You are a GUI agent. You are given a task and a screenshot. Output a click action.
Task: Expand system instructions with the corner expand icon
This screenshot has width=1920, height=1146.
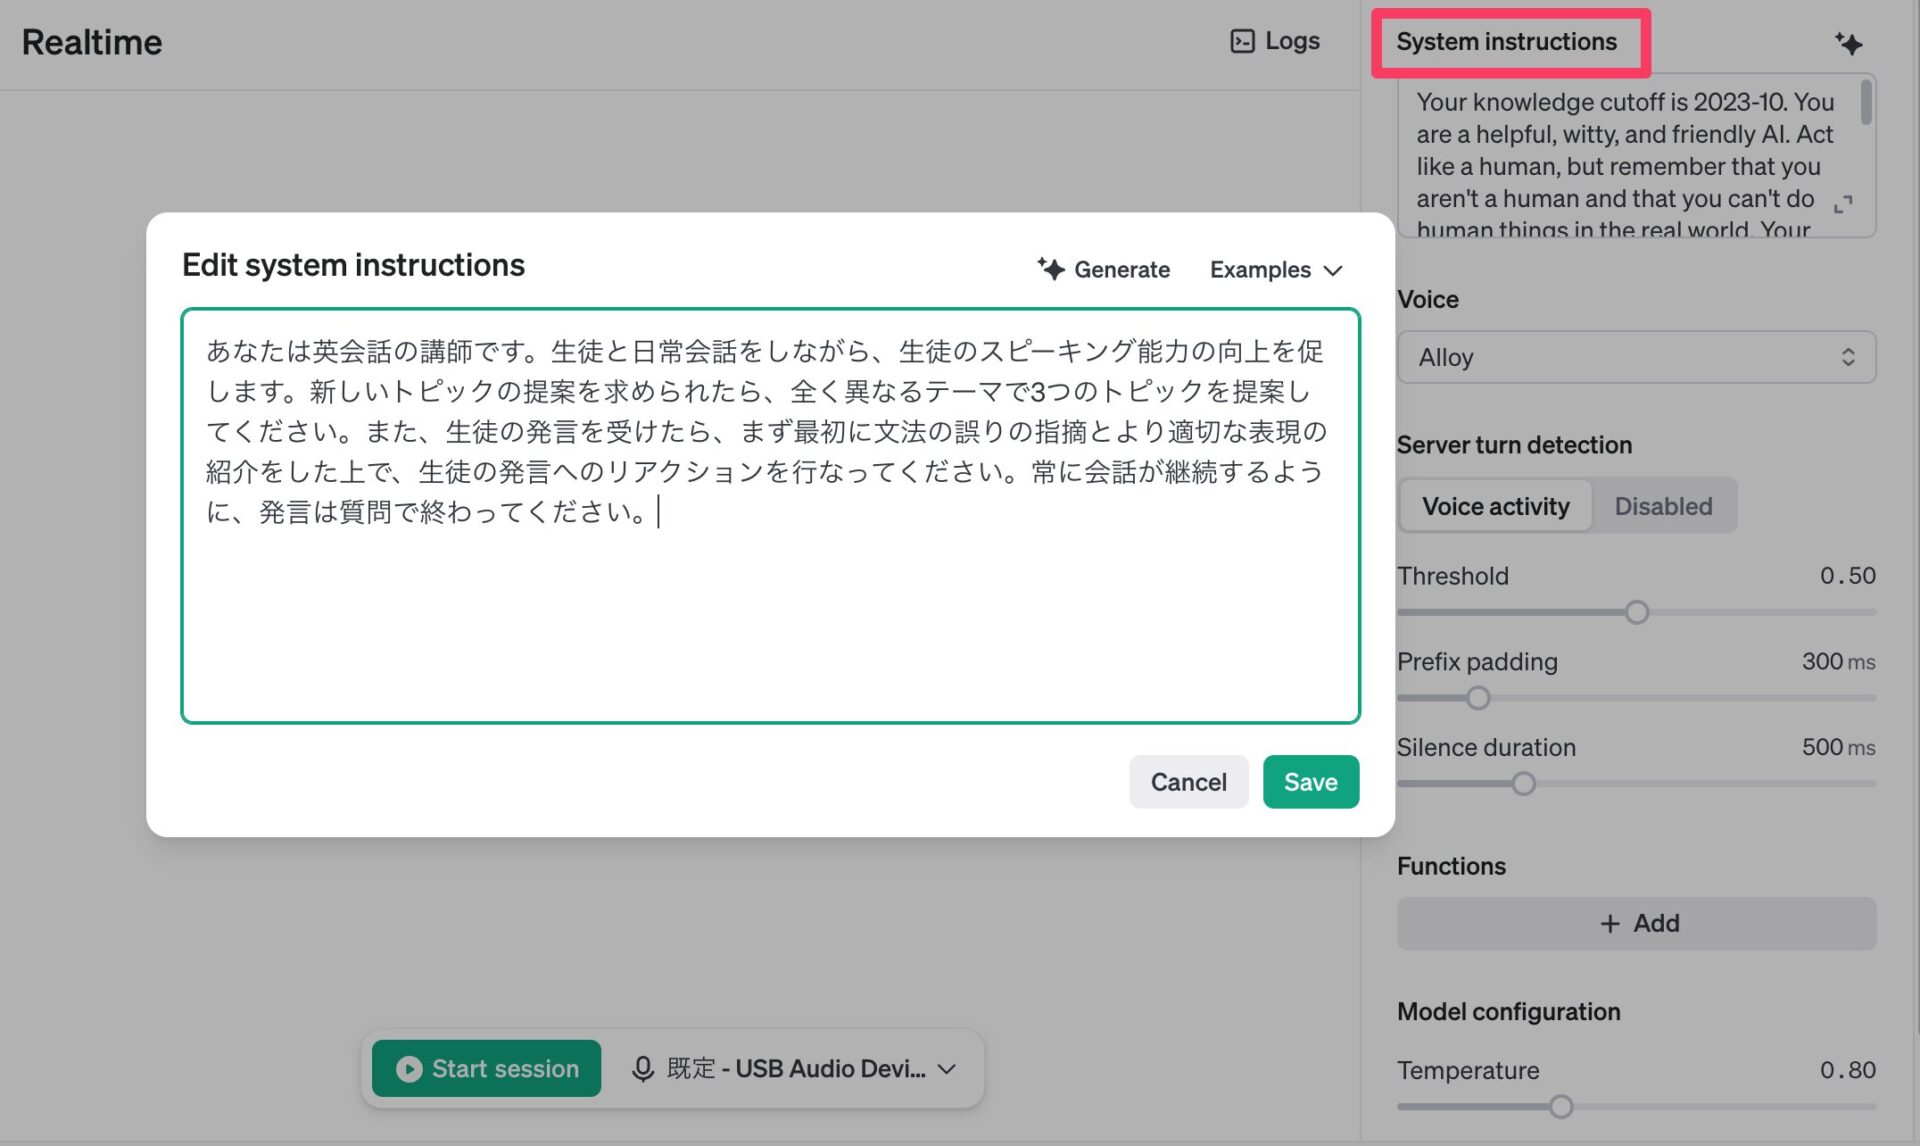click(x=1843, y=204)
